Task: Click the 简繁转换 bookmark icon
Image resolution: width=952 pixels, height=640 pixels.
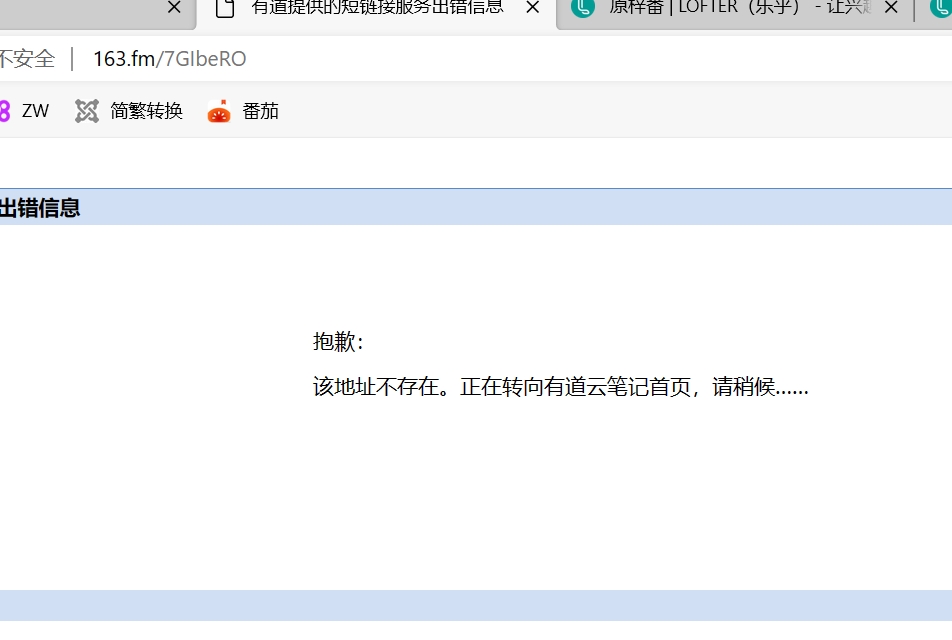Action: 87,111
